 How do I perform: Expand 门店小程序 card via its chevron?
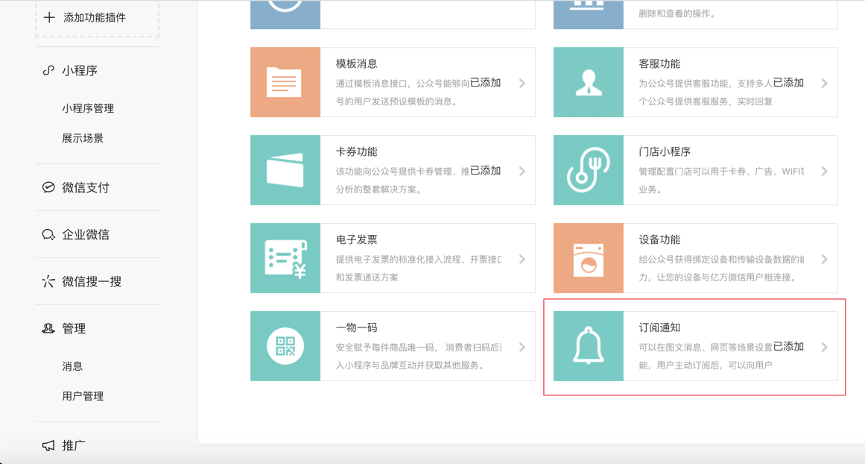click(825, 171)
